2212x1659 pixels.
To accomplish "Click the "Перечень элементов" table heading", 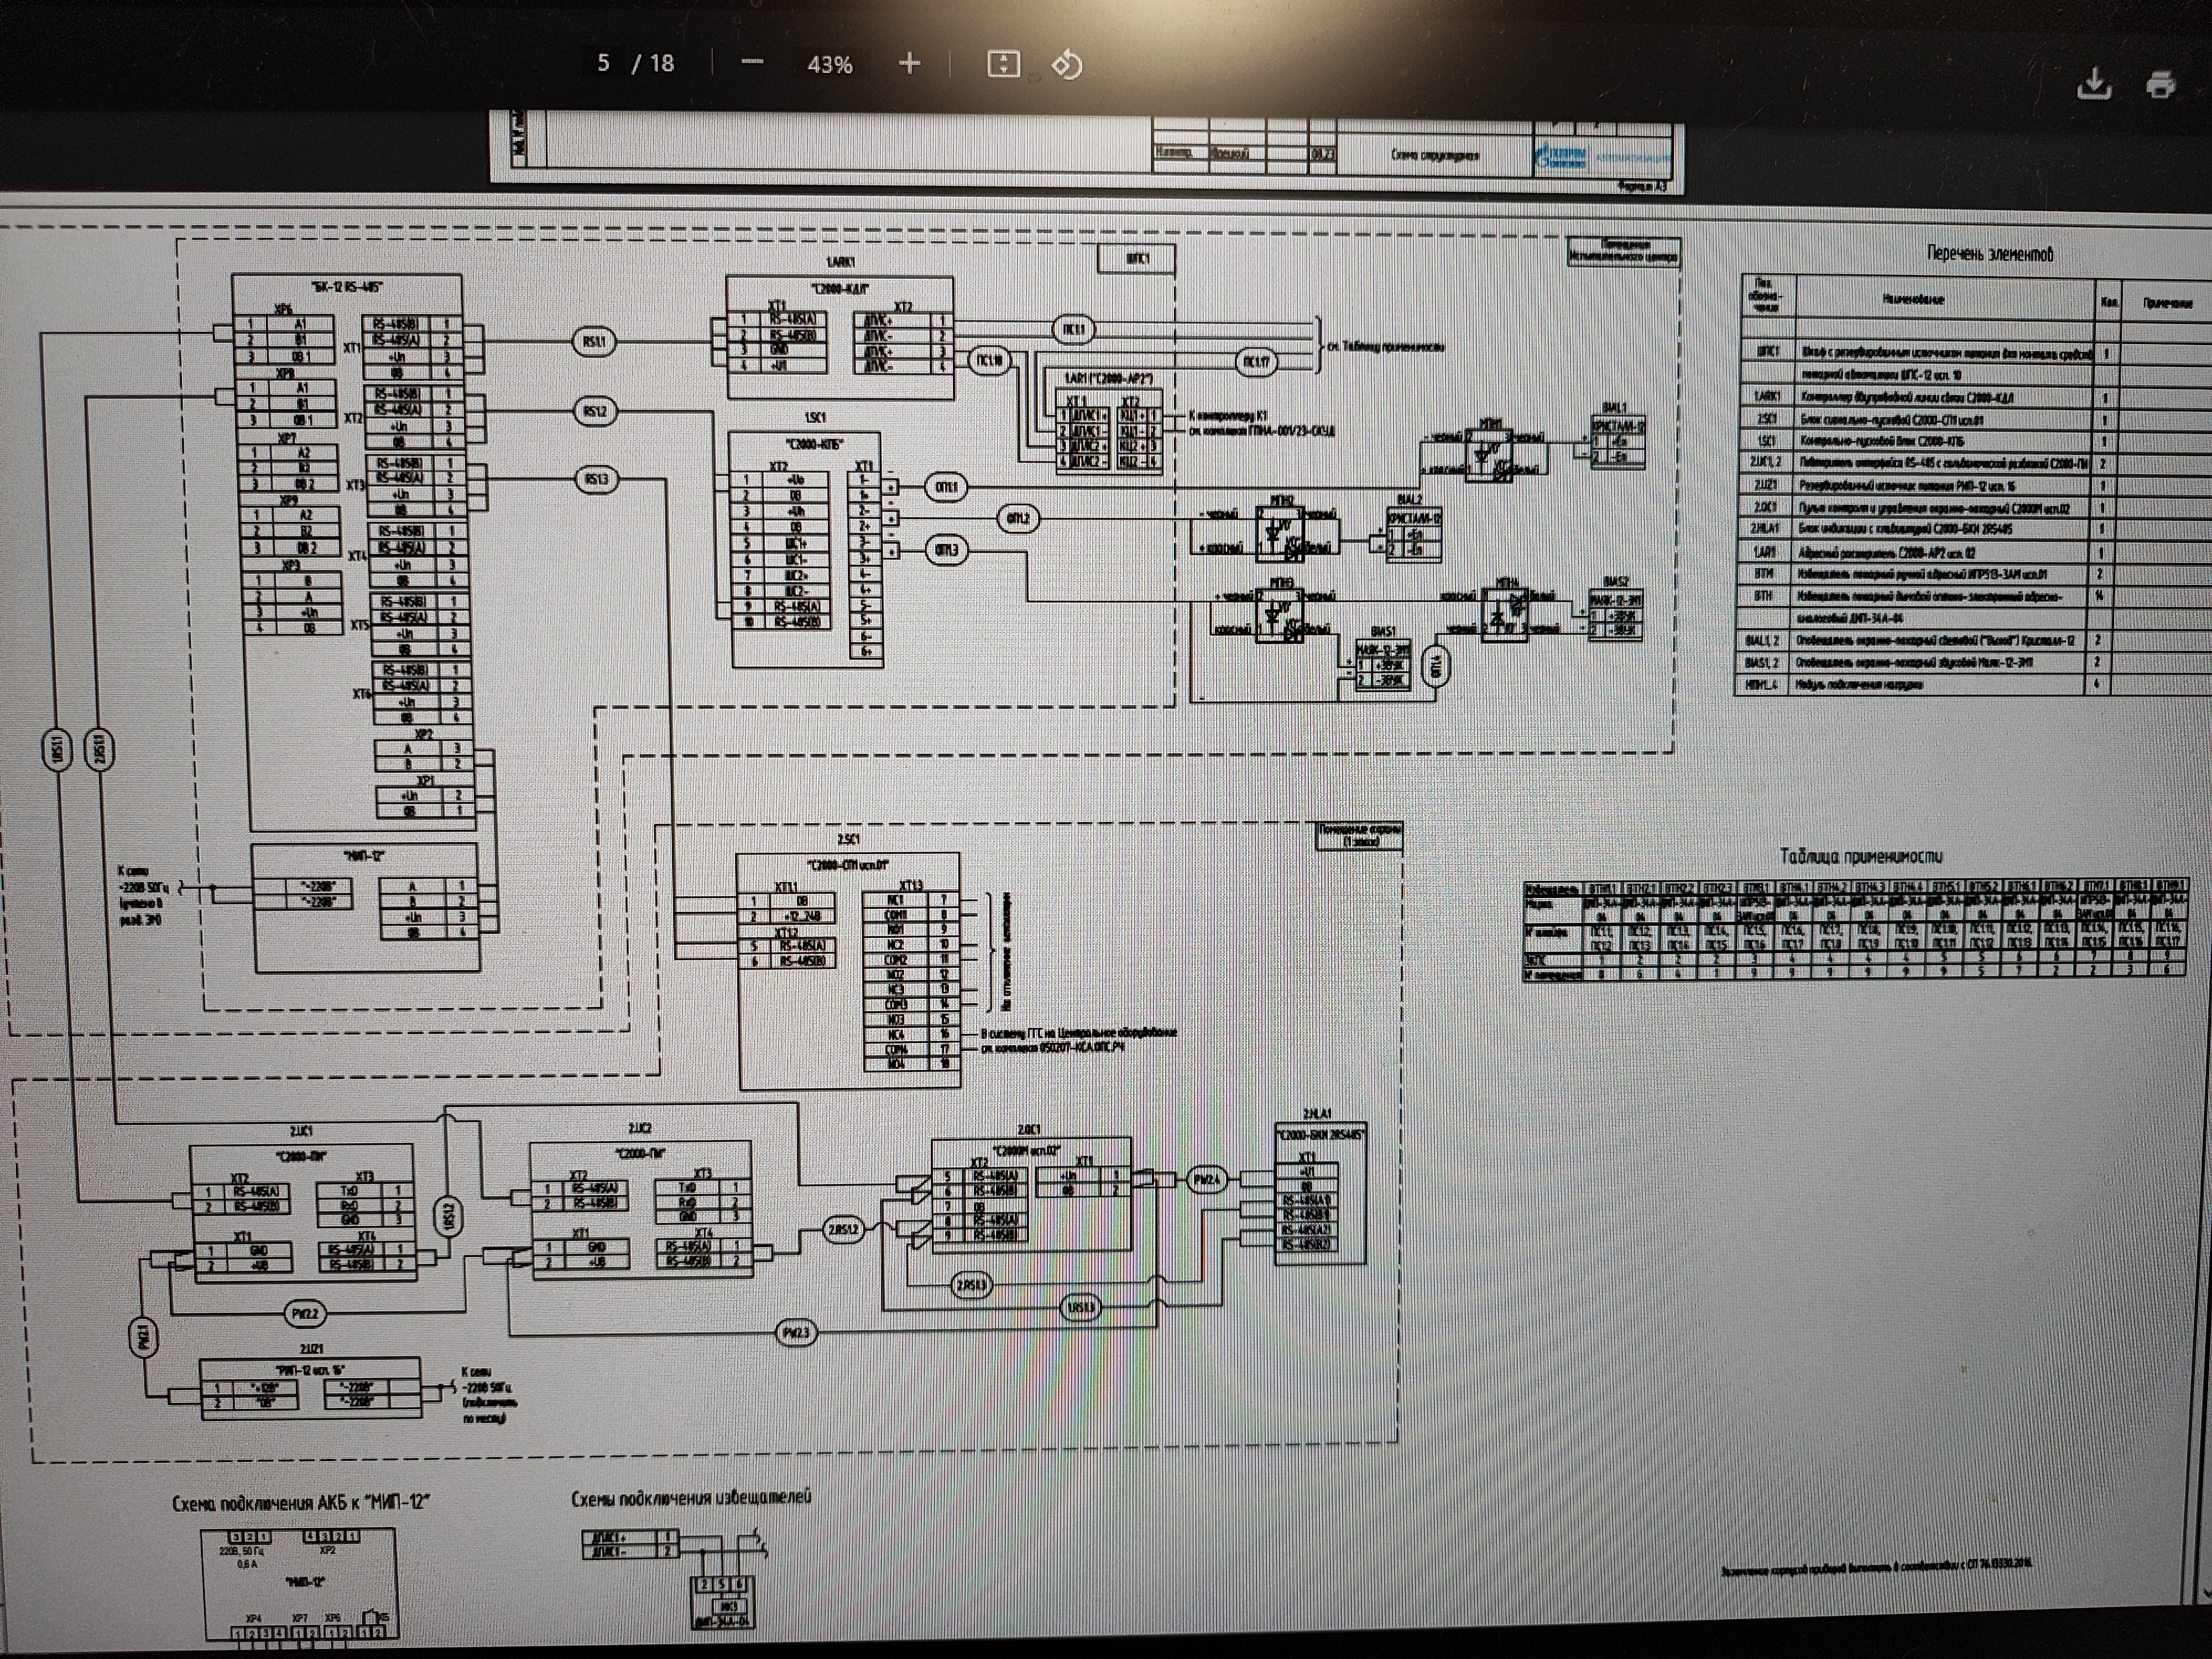I will (x=1990, y=254).
